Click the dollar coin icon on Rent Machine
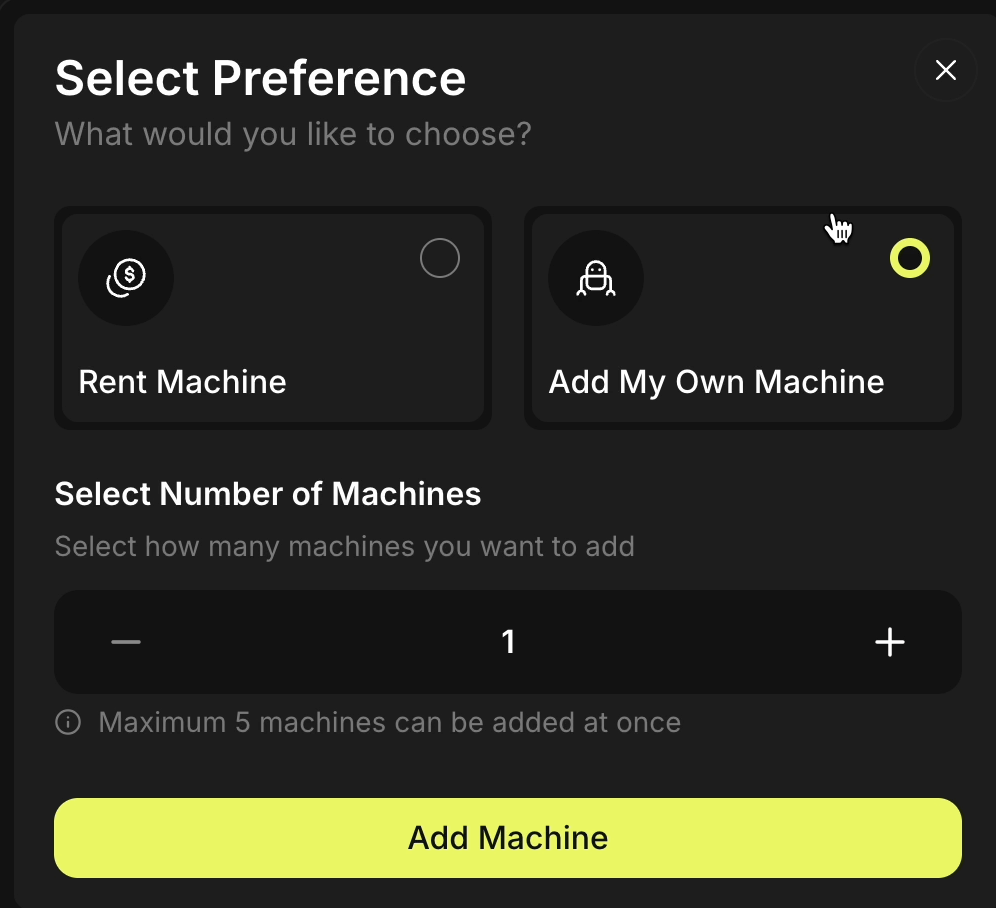Image resolution: width=996 pixels, height=908 pixels. [x=126, y=278]
